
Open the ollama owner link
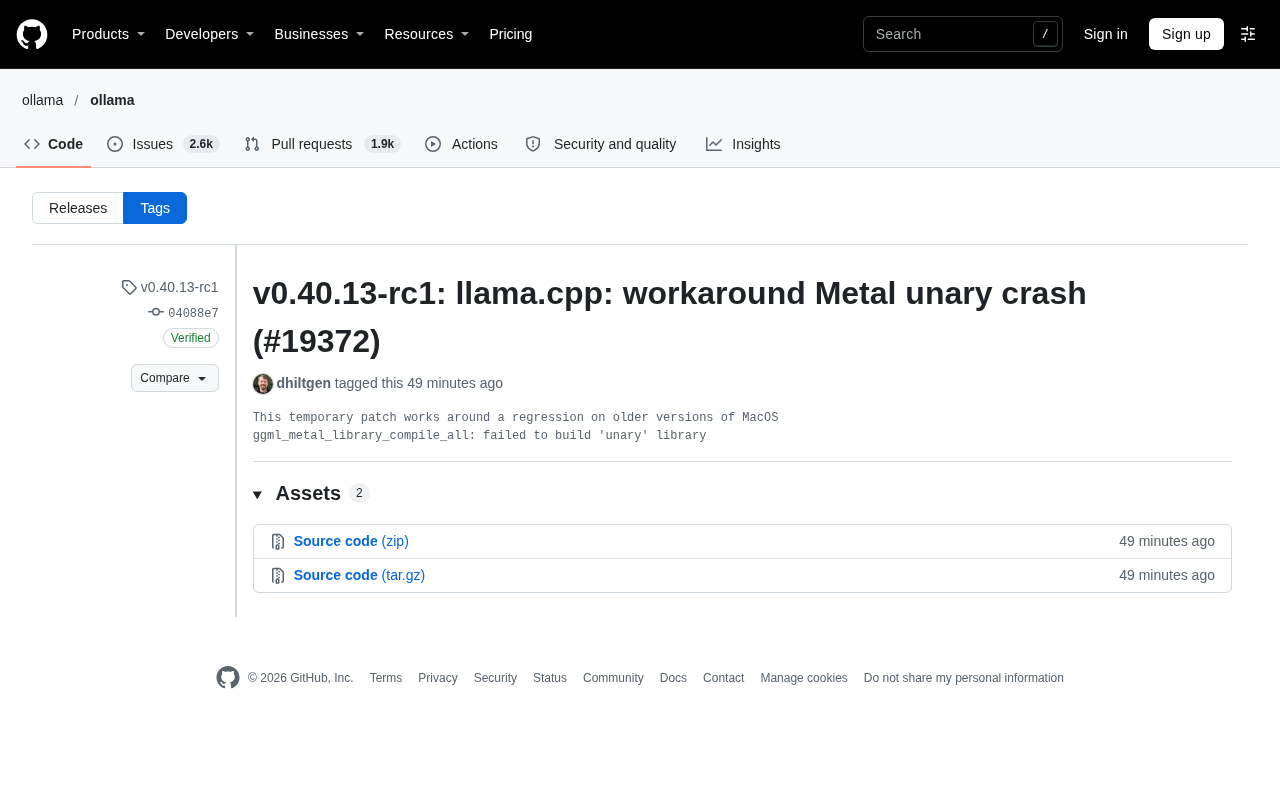tap(43, 100)
